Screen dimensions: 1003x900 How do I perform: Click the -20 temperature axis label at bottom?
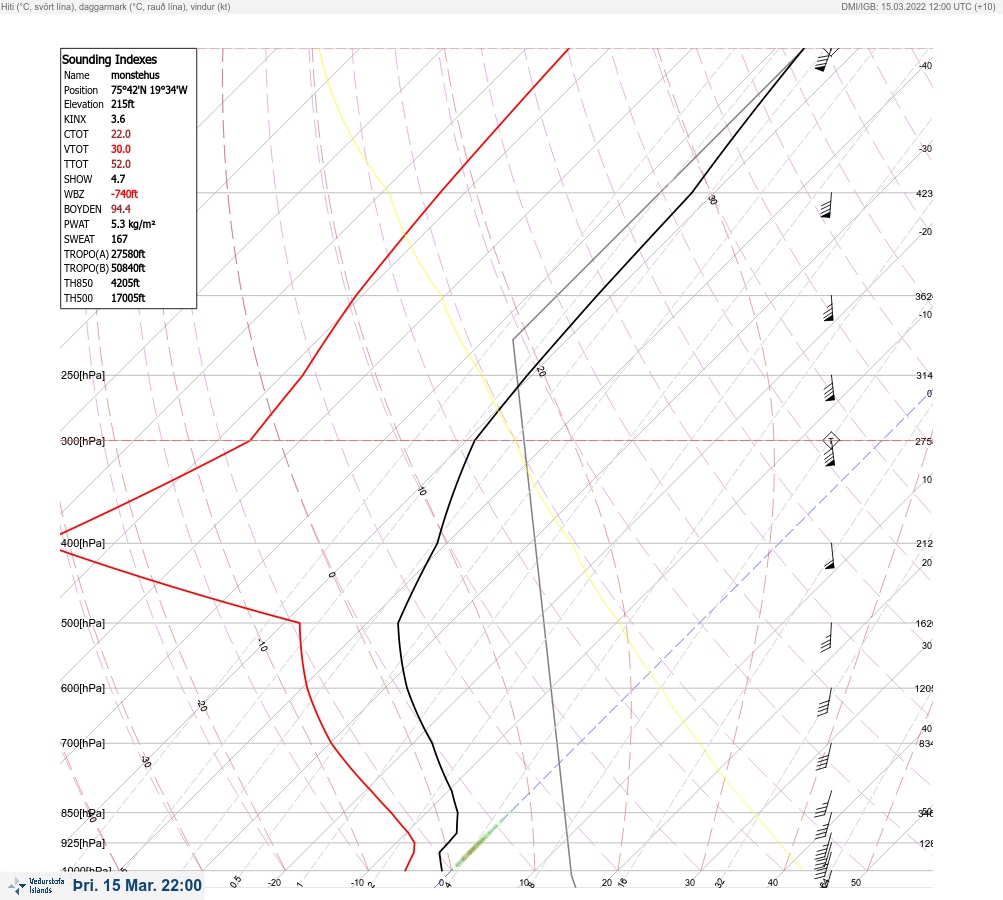click(274, 883)
